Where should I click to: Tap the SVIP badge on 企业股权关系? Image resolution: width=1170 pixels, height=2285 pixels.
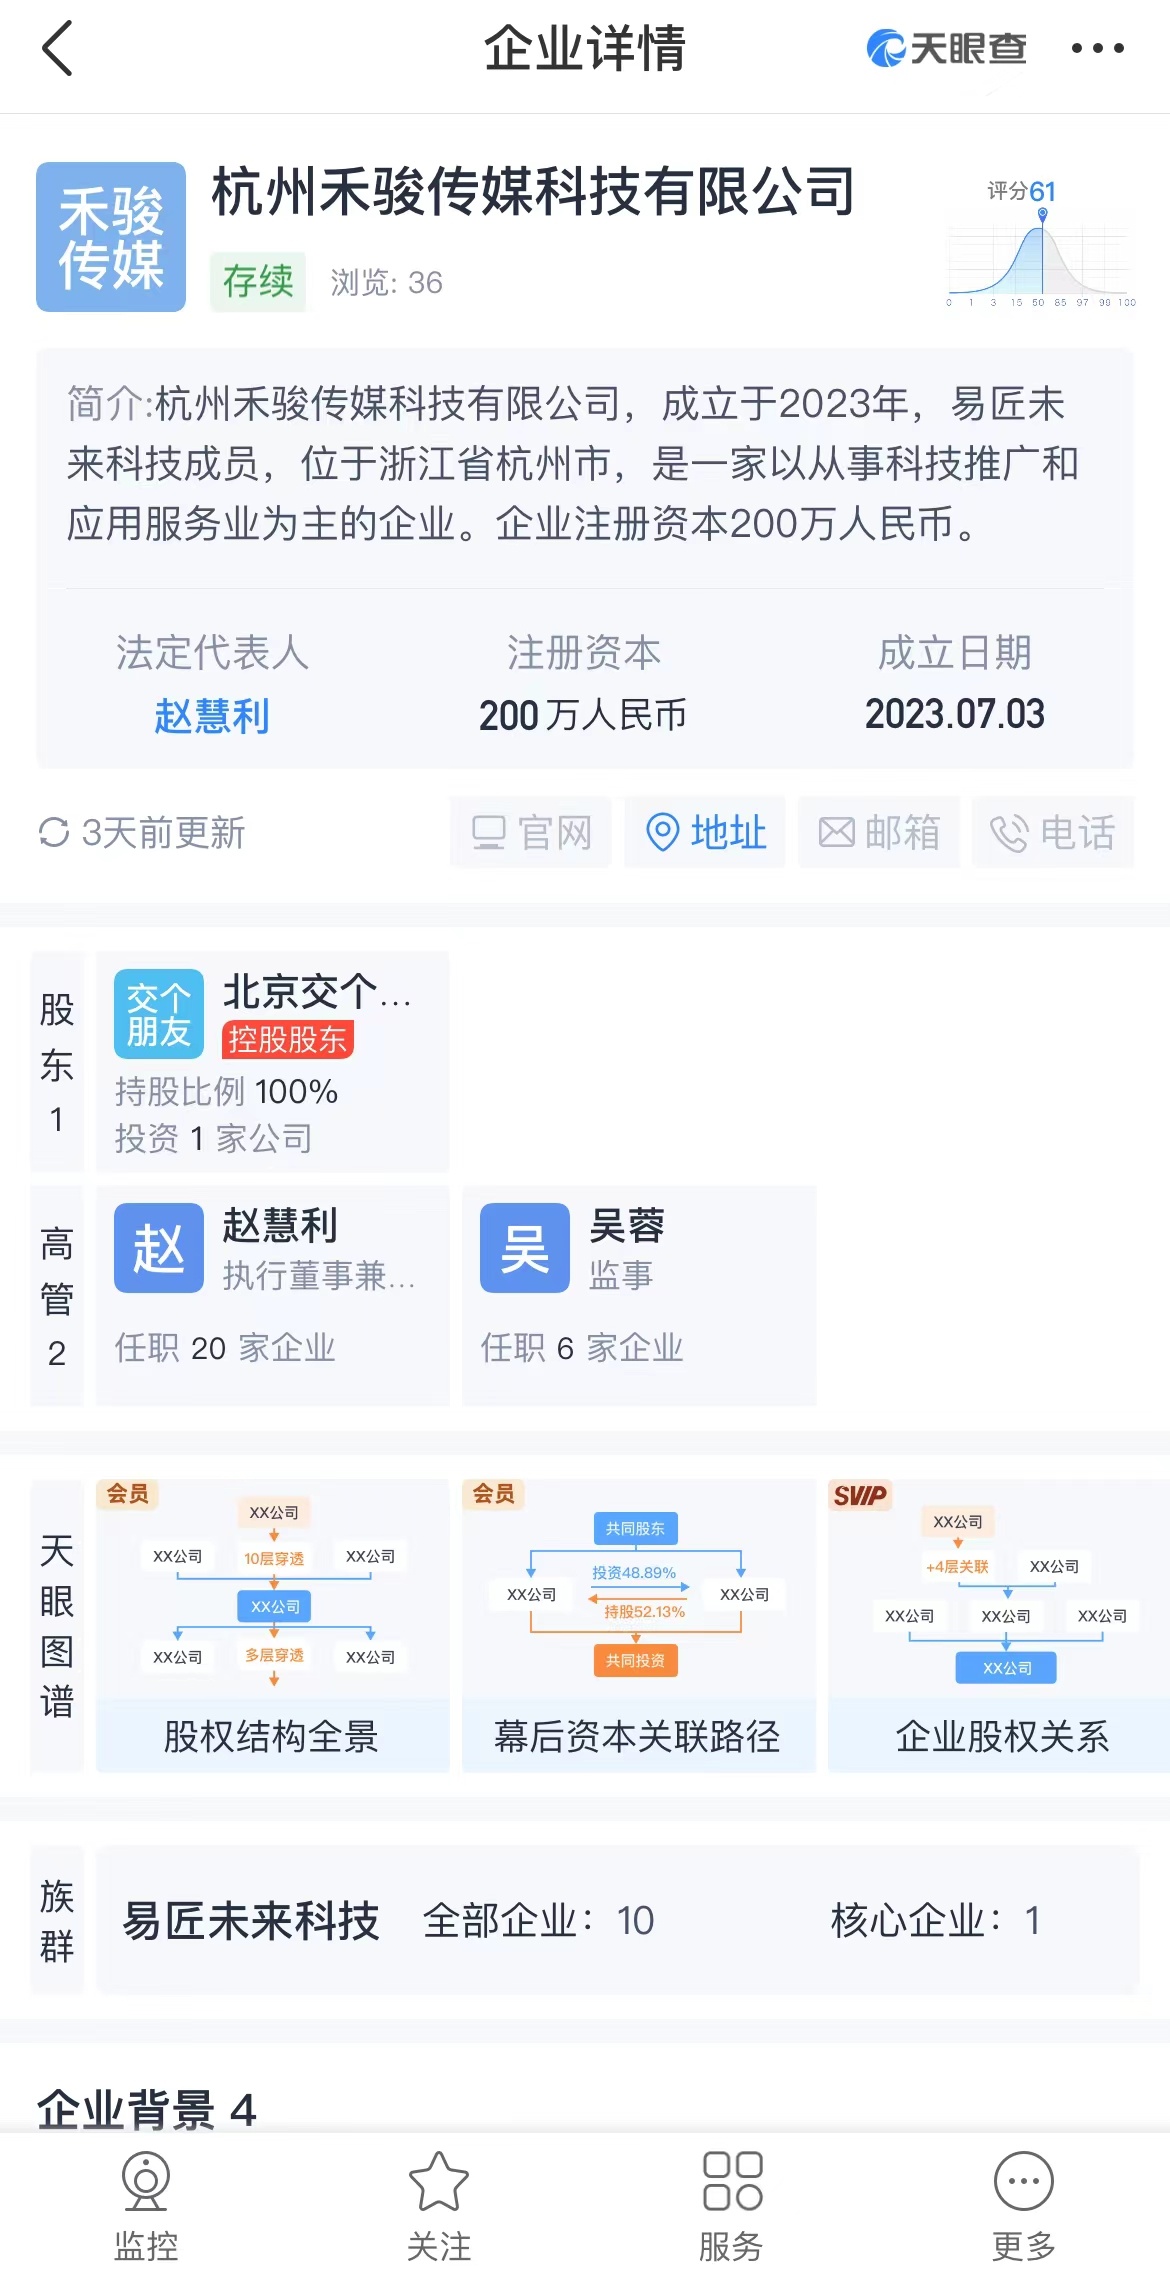(860, 1496)
